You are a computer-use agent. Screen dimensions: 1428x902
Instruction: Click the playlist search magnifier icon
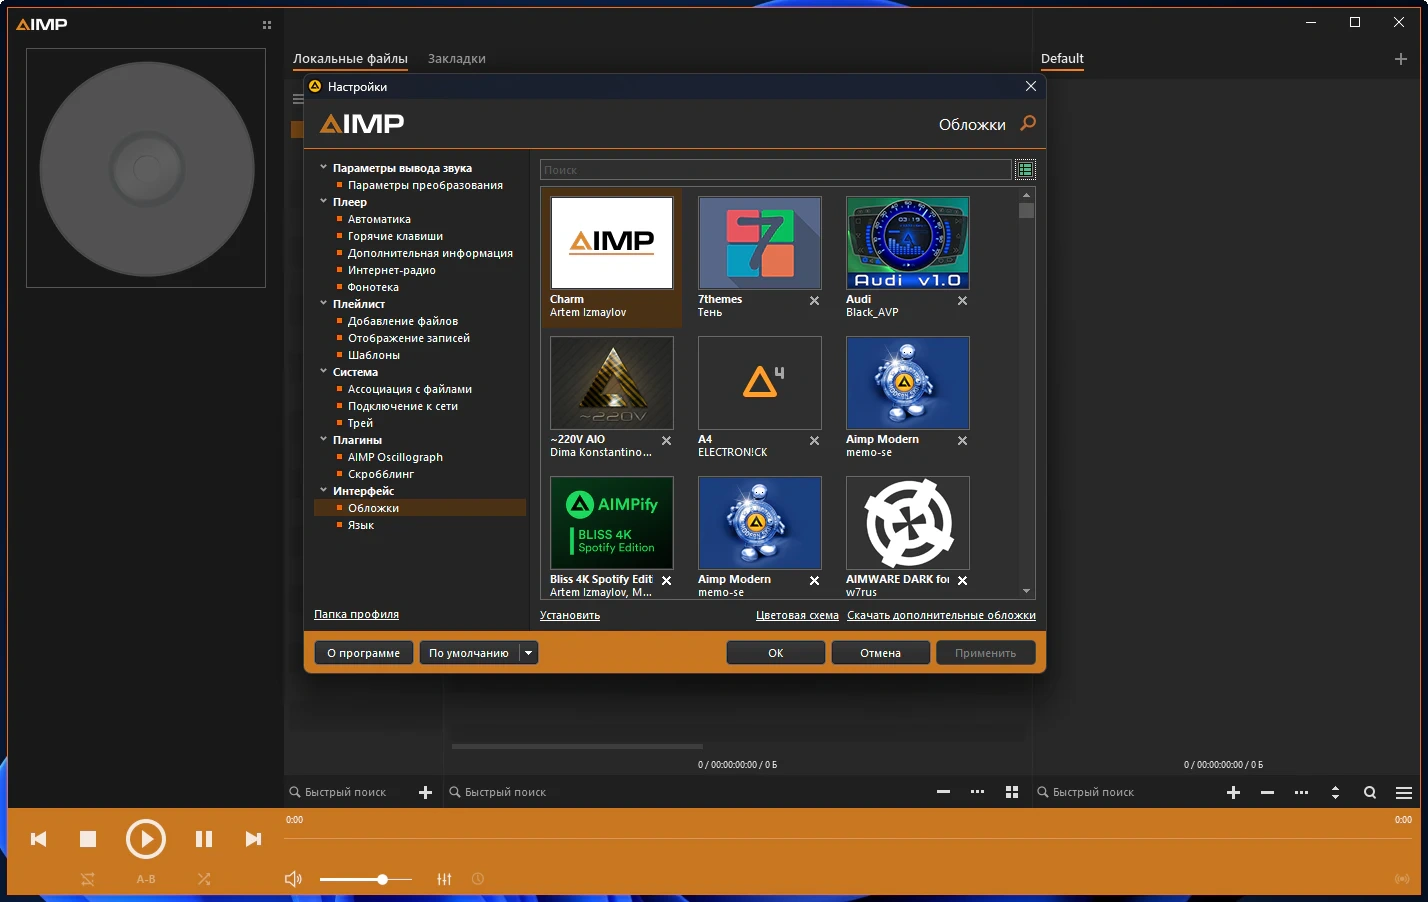click(1370, 792)
